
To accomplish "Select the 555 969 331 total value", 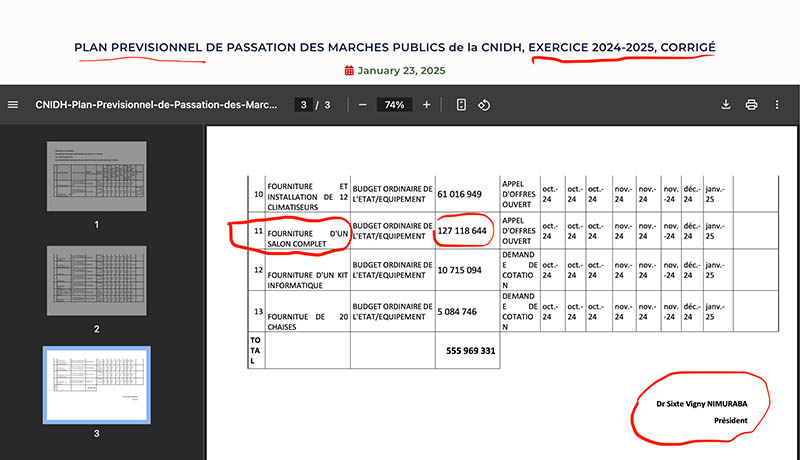I will pyautogui.click(x=470, y=351).
